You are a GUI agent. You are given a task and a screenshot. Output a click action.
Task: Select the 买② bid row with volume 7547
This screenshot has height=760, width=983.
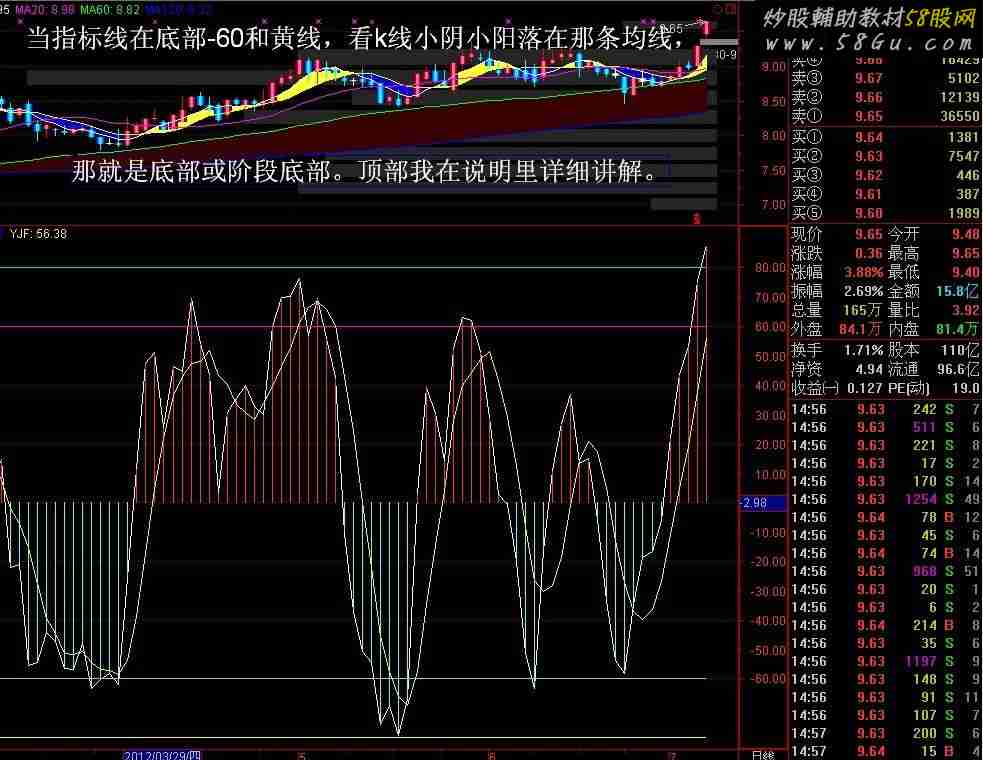pyautogui.click(x=885, y=156)
